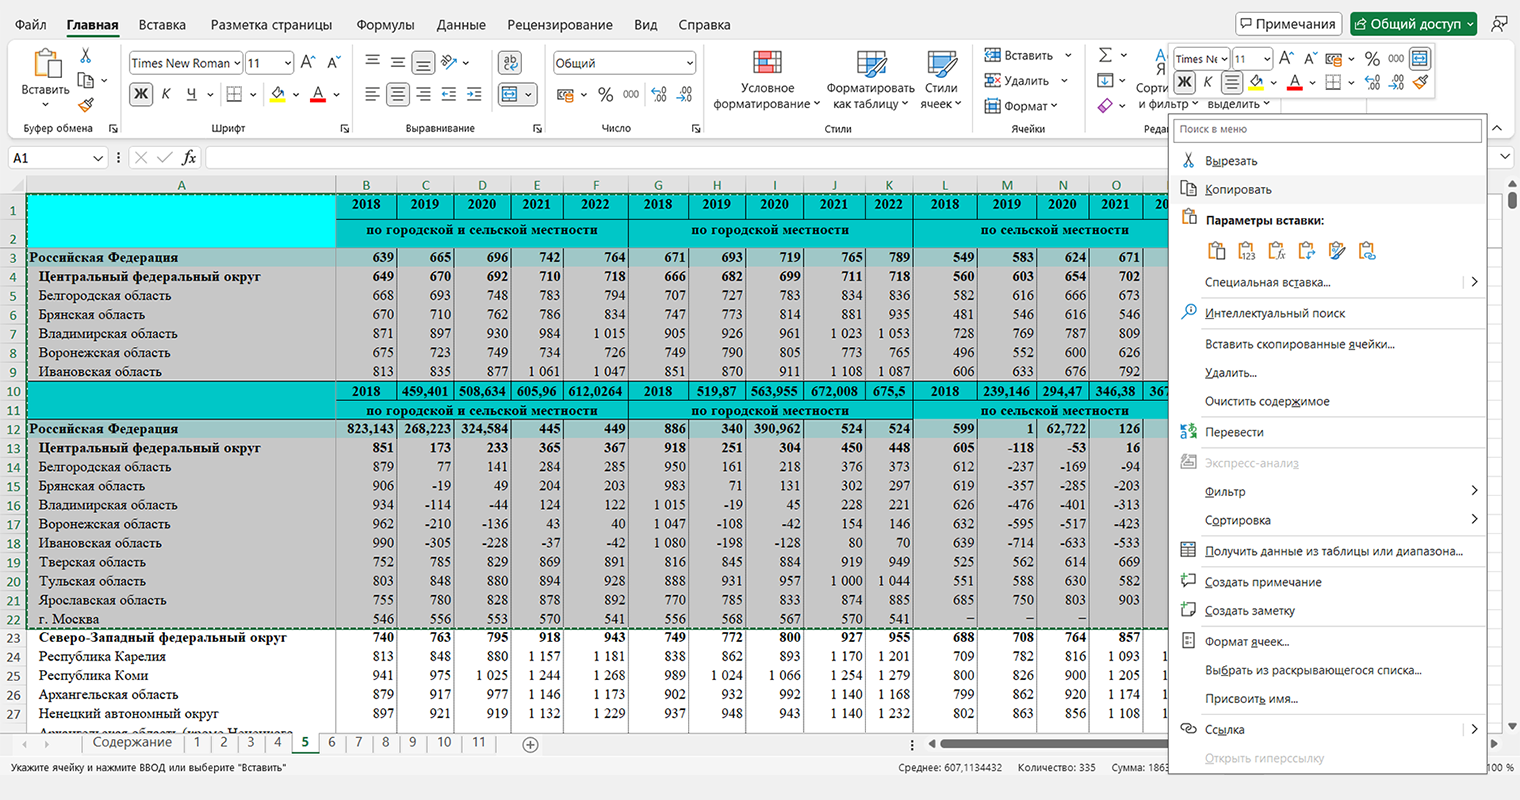Viewport: 1520px width, 800px height.
Task: Apply the yellow fill color in the ribbon
Action: (x=278, y=94)
